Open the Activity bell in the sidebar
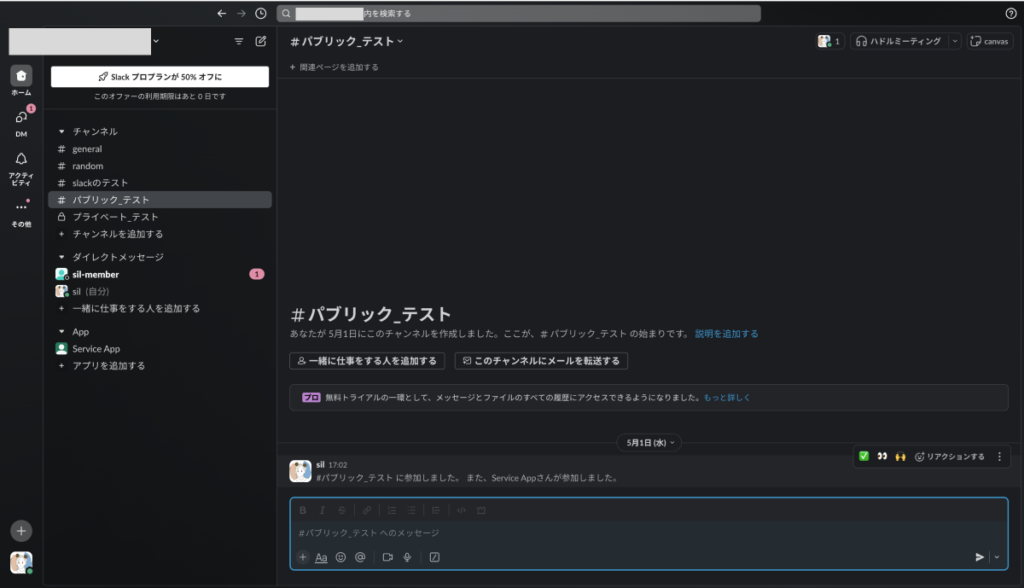Viewport: 1024px width, 588px height. coord(21,159)
